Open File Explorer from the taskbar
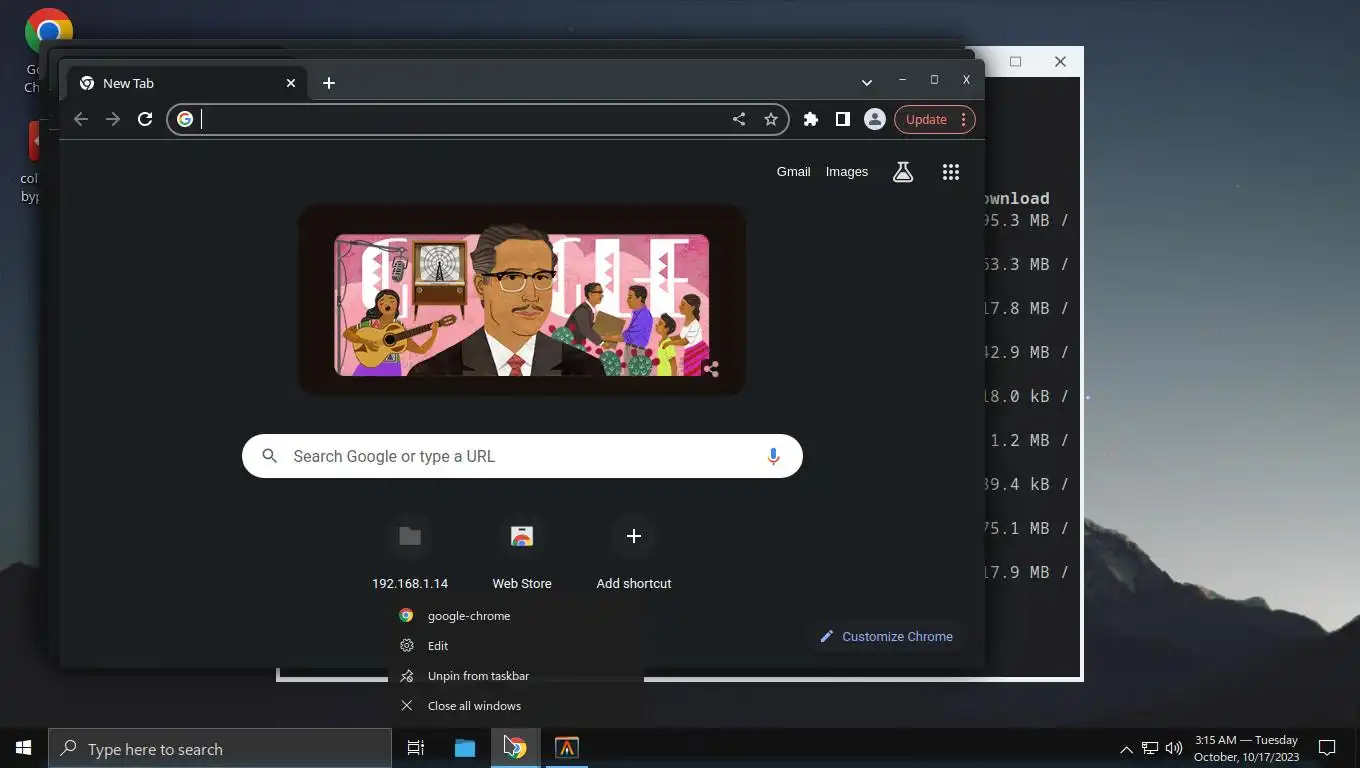Screen dimensions: 1360x768 pyautogui.click(x=465, y=748)
